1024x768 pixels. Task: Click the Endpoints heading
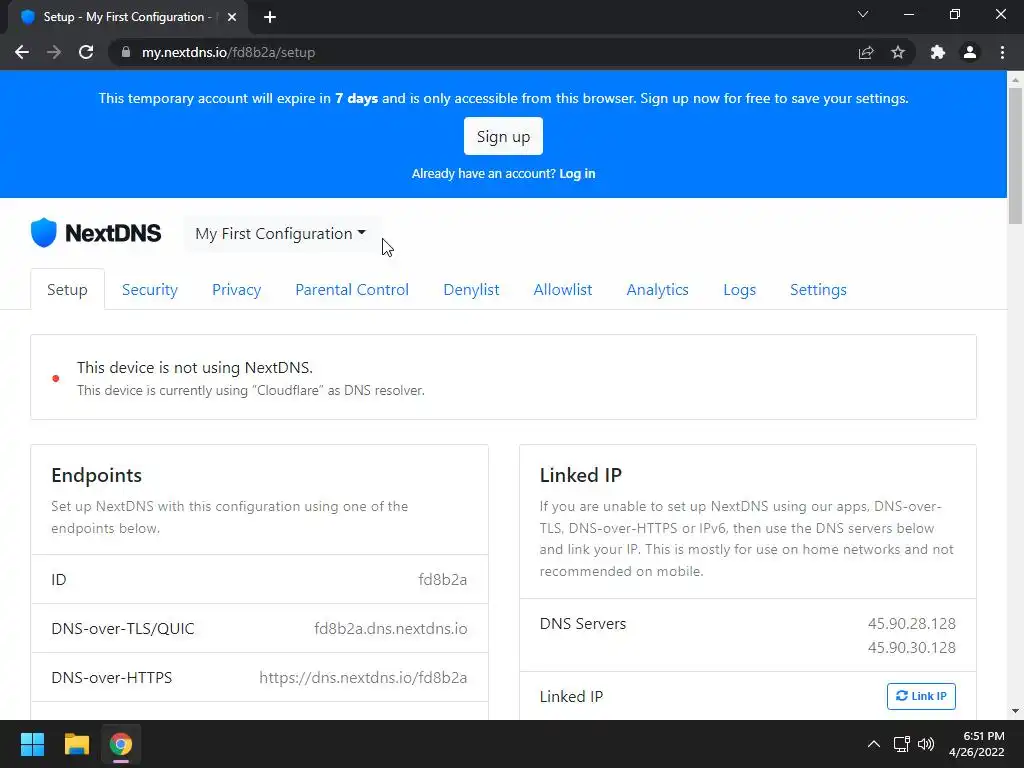tap(97, 475)
